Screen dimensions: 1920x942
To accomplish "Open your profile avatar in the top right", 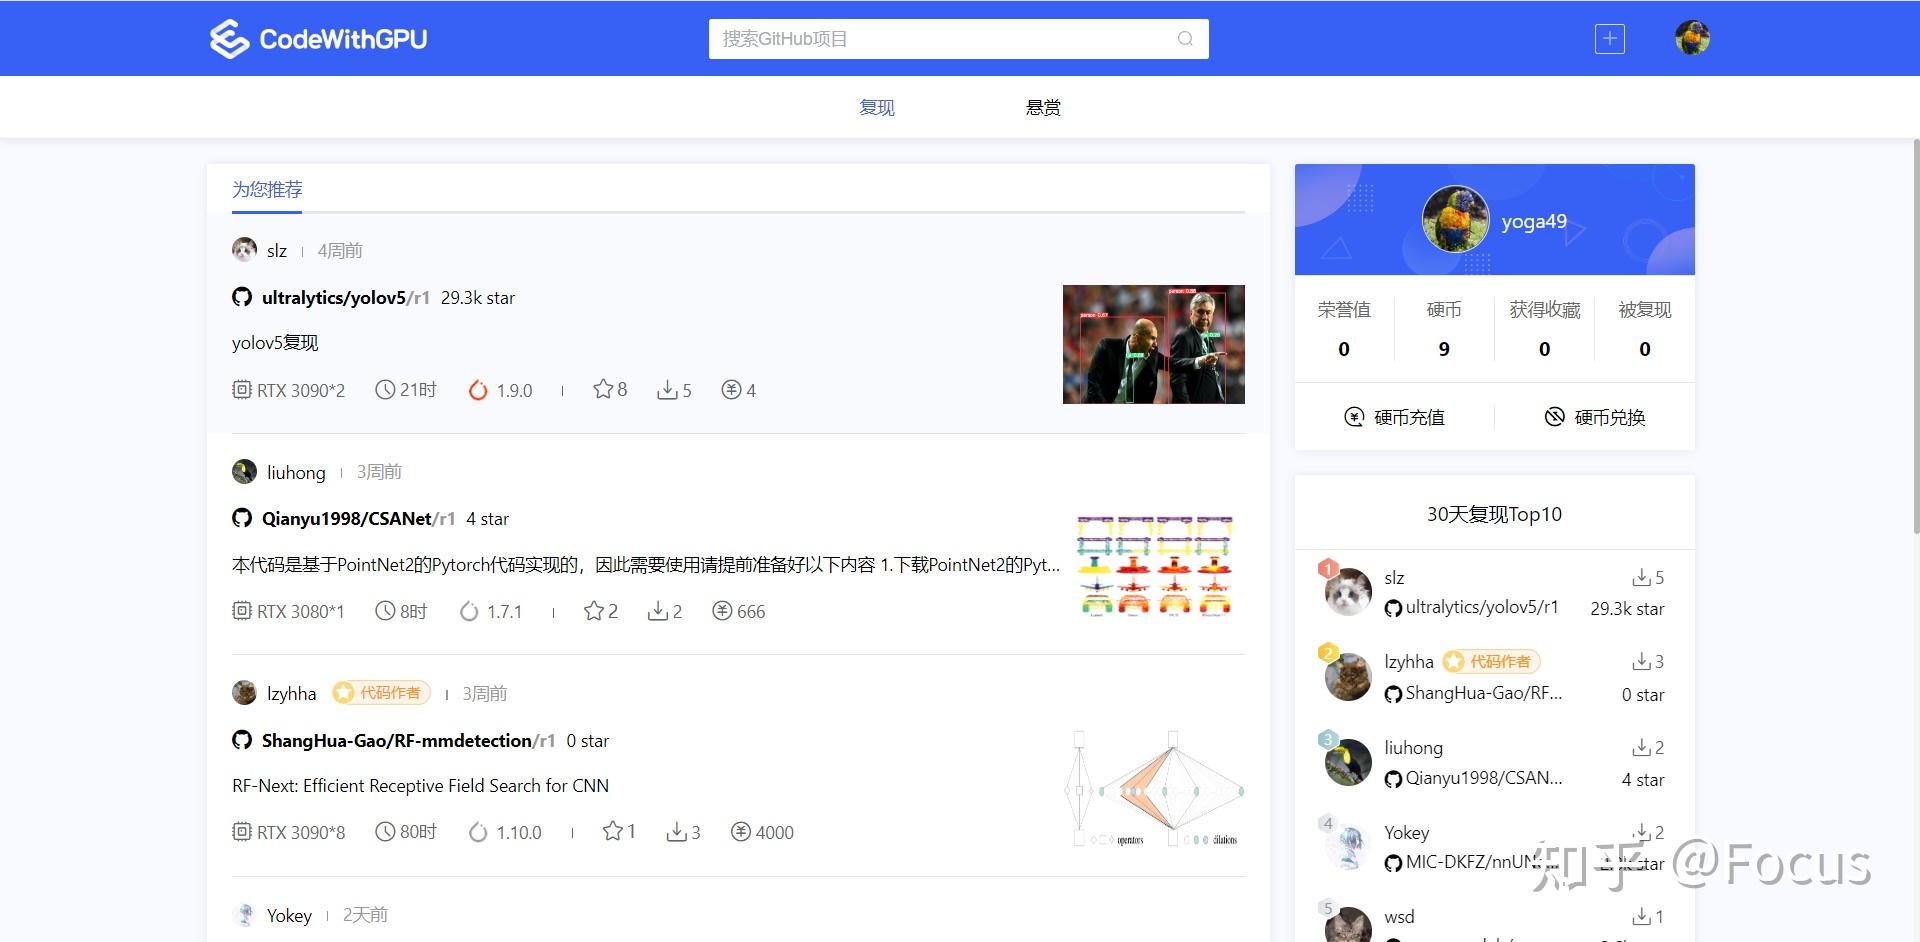I will [x=1691, y=38].
